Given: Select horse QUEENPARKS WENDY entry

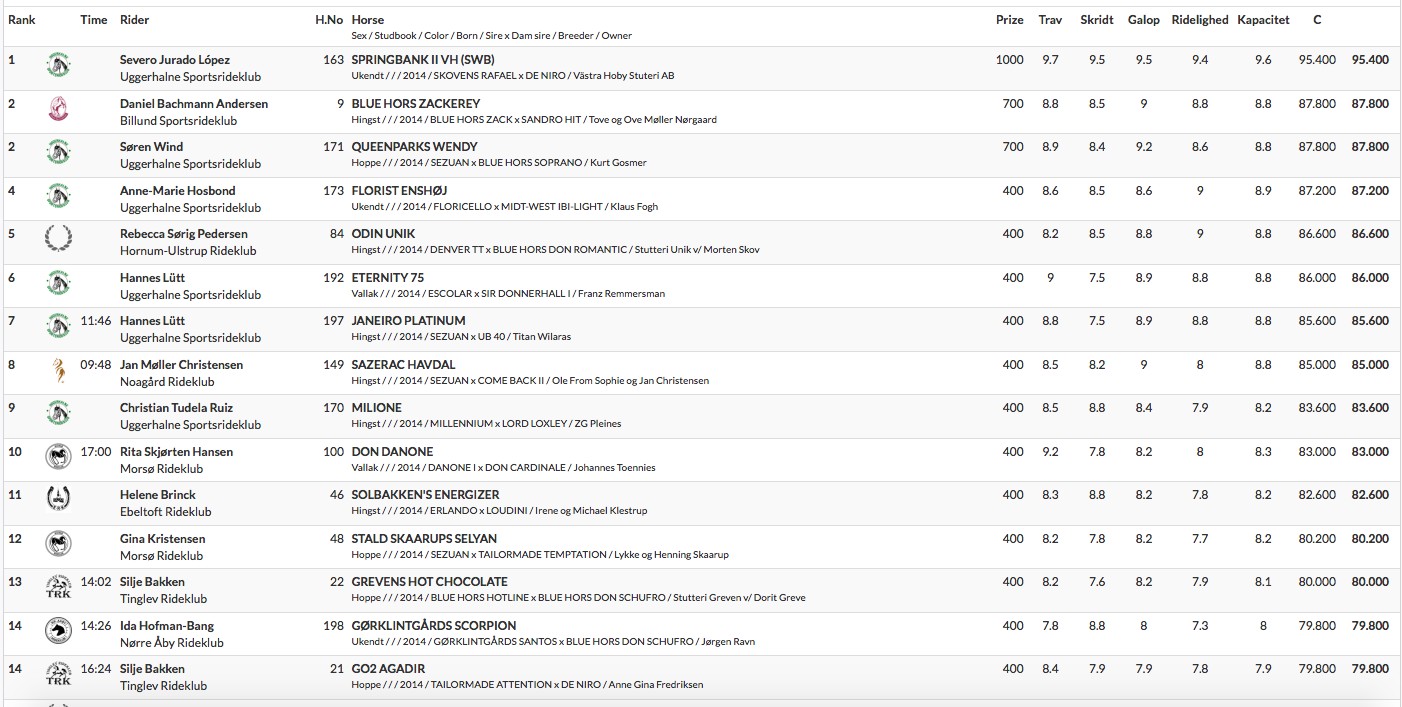Looking at the screenshot, I should [415, 147].
